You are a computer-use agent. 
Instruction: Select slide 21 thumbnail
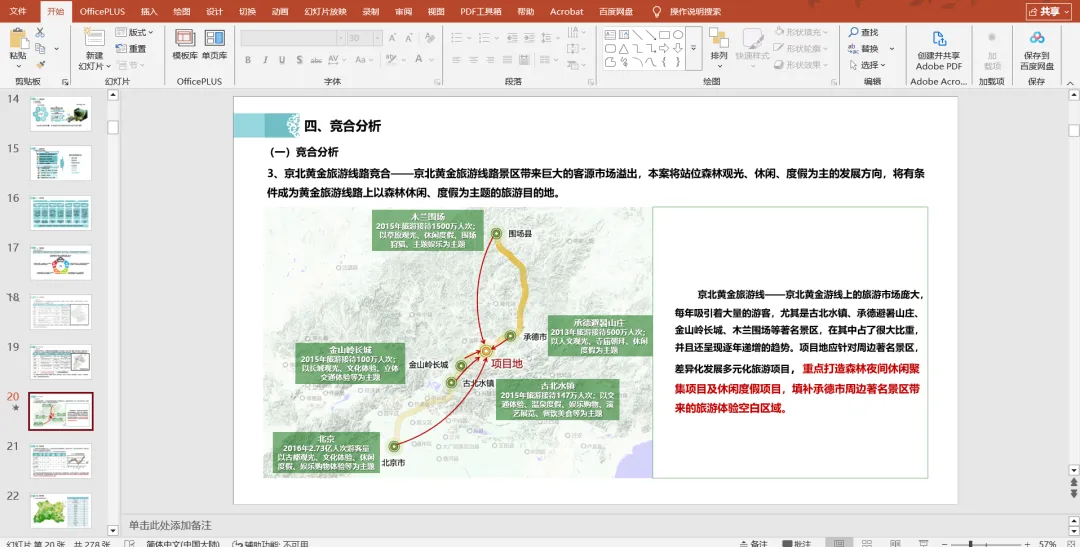click(61, 461)
